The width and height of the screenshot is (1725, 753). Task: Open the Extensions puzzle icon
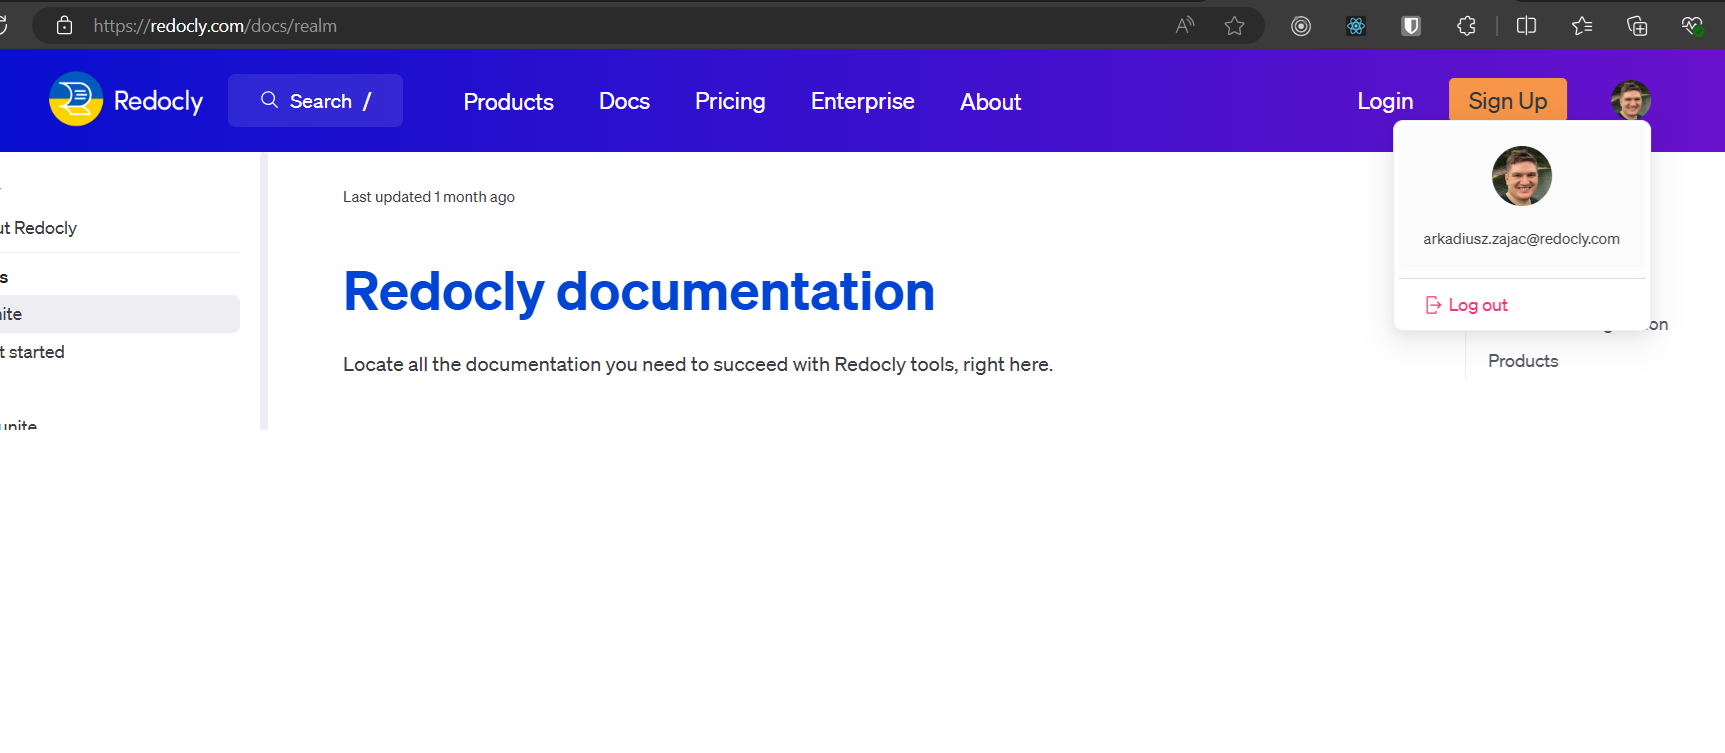point(1466,26)
